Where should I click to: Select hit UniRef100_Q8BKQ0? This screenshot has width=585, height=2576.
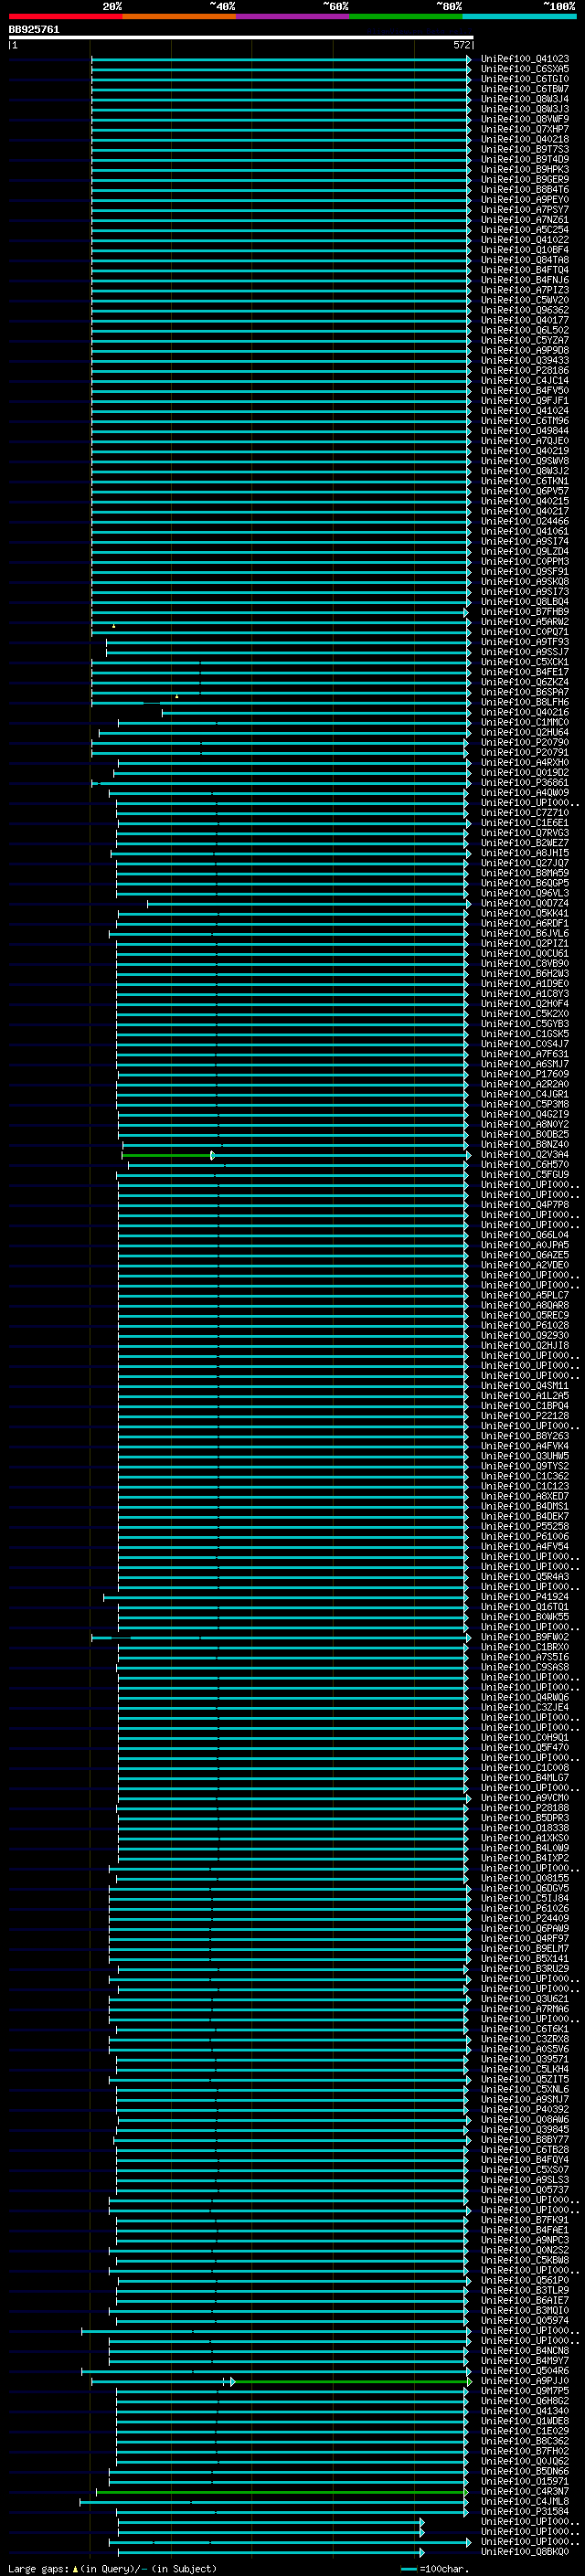click(x=525, y=2552)
